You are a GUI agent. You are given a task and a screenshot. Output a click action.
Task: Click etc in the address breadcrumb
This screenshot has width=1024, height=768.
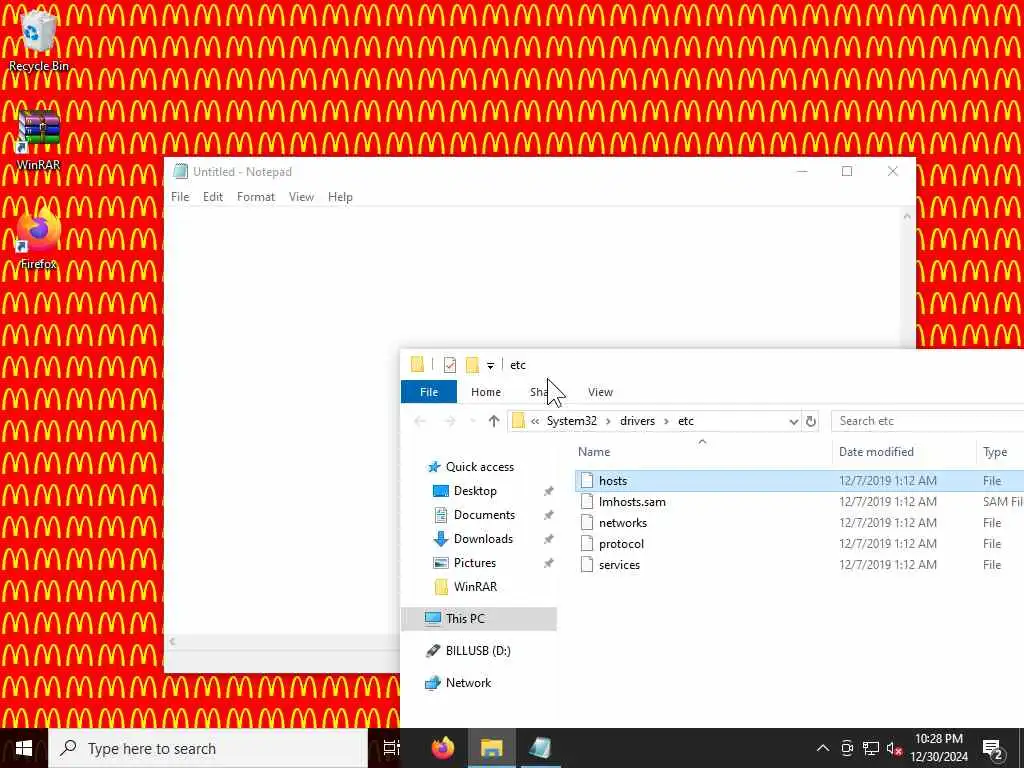tap(686, 421)
